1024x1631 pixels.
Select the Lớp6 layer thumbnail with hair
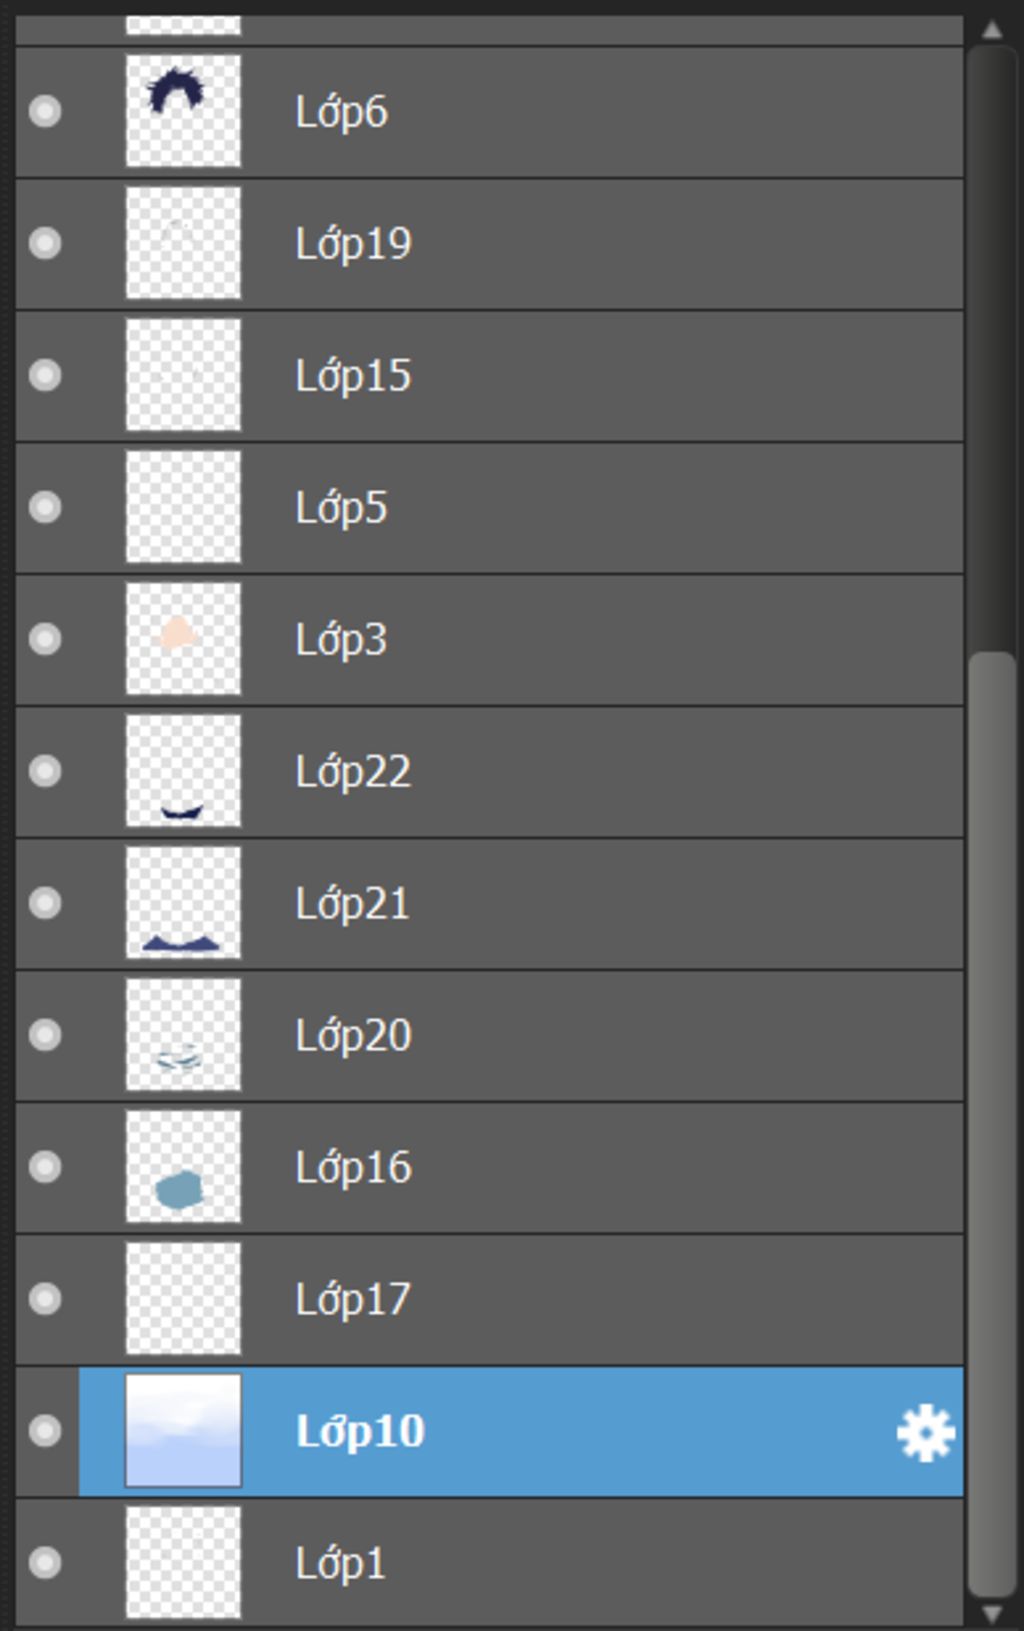pos(183,111)
